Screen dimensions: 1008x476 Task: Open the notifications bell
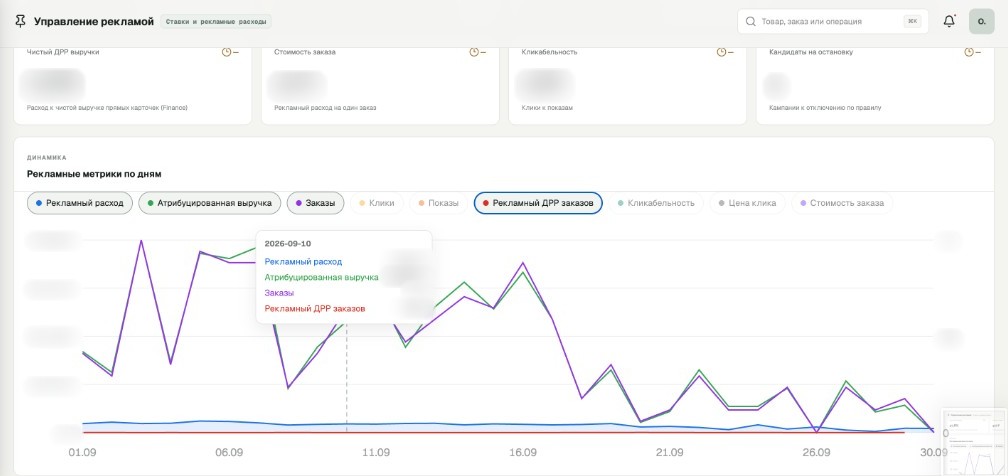(x=949, y=21)
